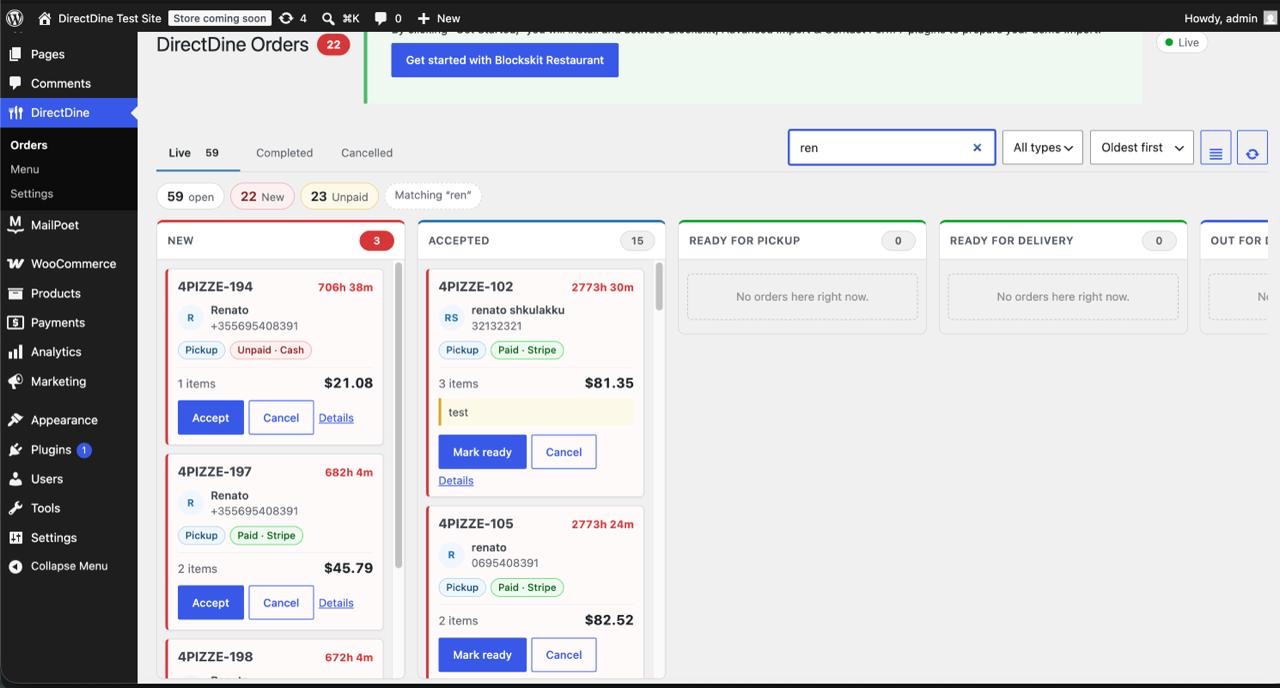1280x688 pixels.
Task: Click the admin avatar icon
Action: [1270, 18]
